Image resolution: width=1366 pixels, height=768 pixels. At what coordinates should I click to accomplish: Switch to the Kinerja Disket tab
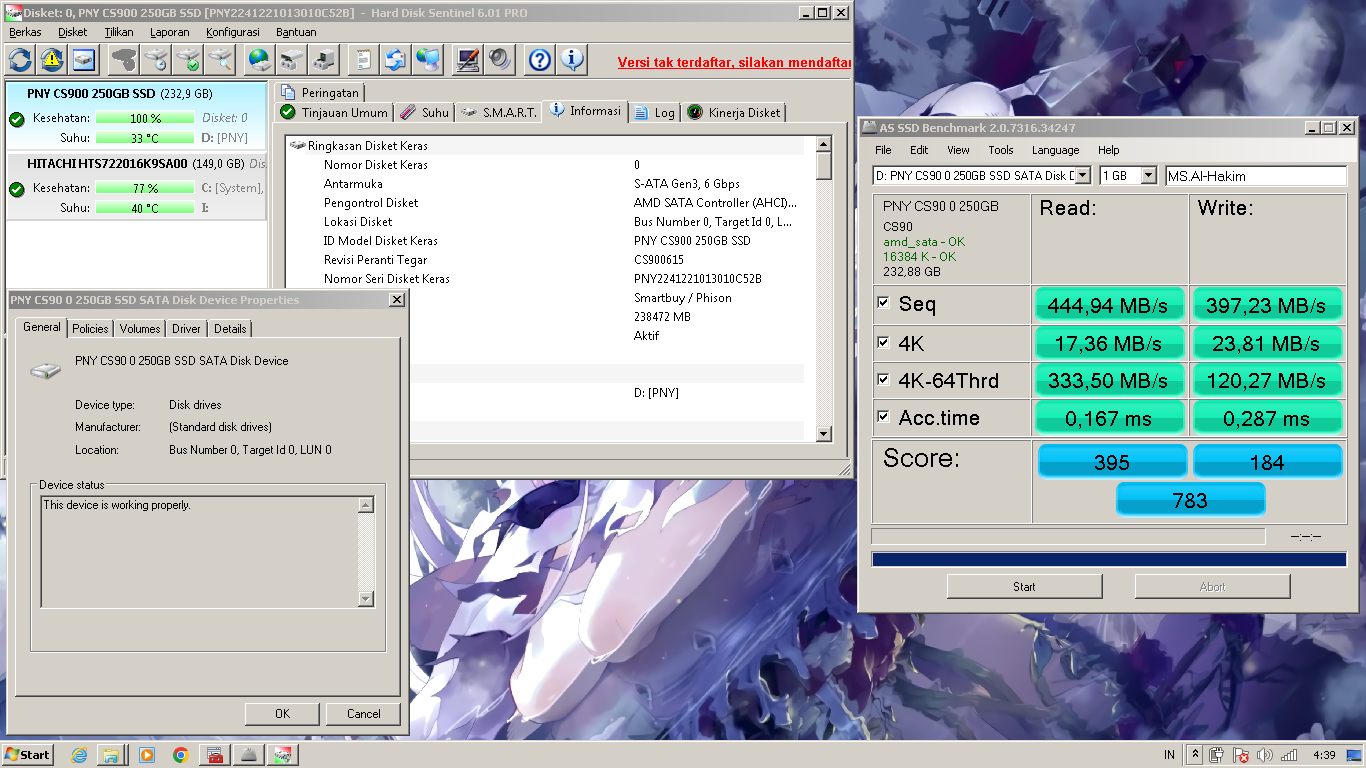735,113
